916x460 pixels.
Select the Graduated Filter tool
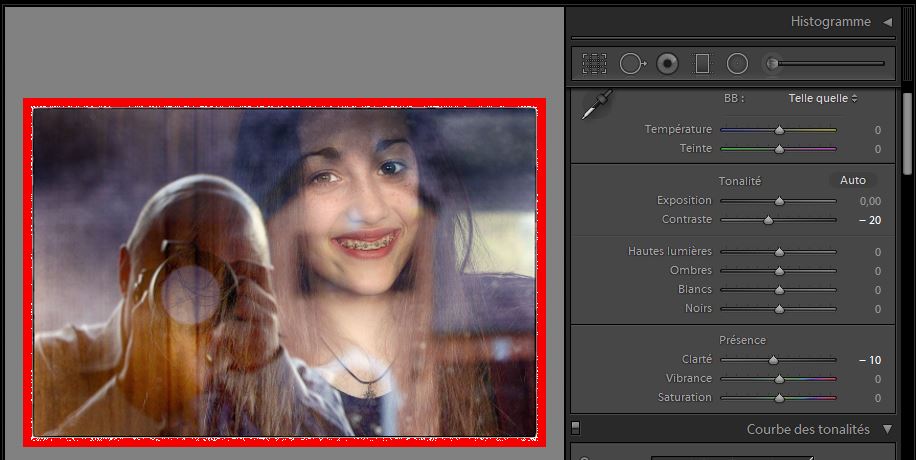pyautogui.click(x=702, y=64)
